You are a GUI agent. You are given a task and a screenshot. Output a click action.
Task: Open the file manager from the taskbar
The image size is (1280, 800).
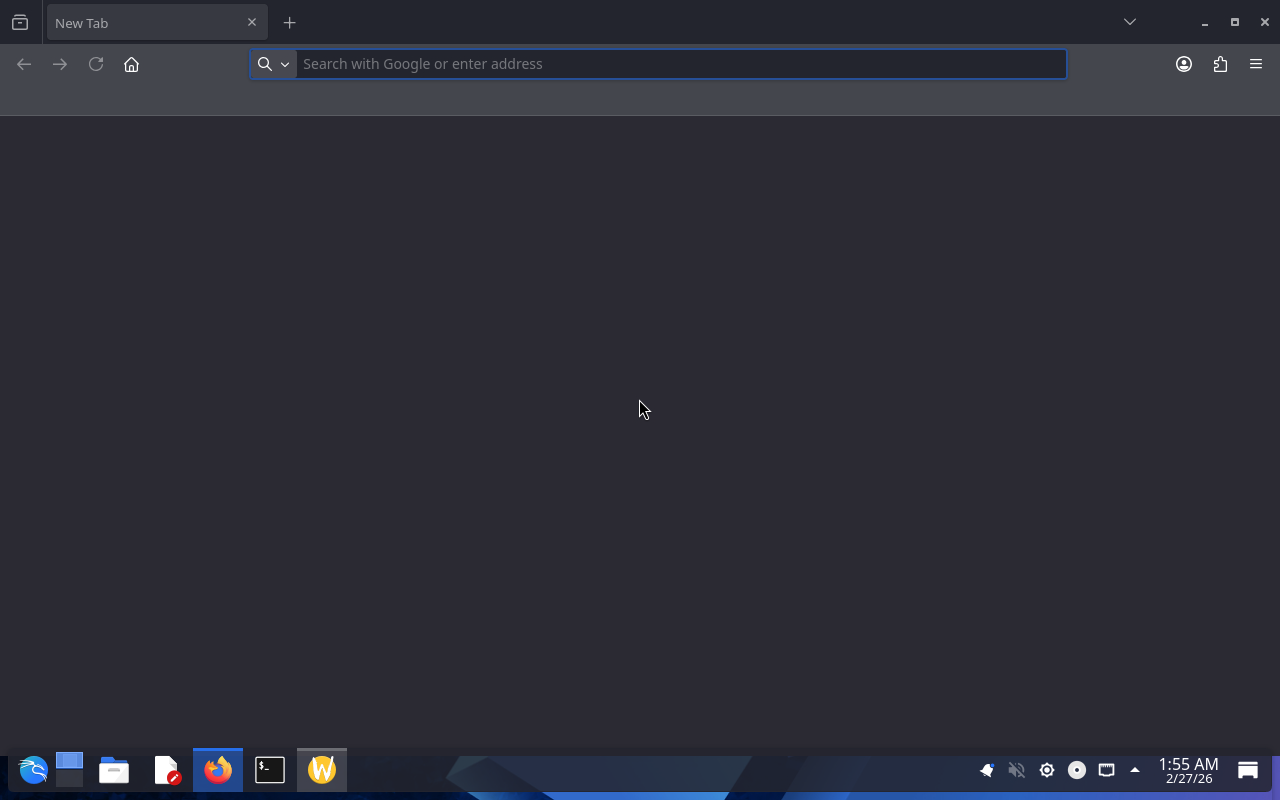pos(114,770)
